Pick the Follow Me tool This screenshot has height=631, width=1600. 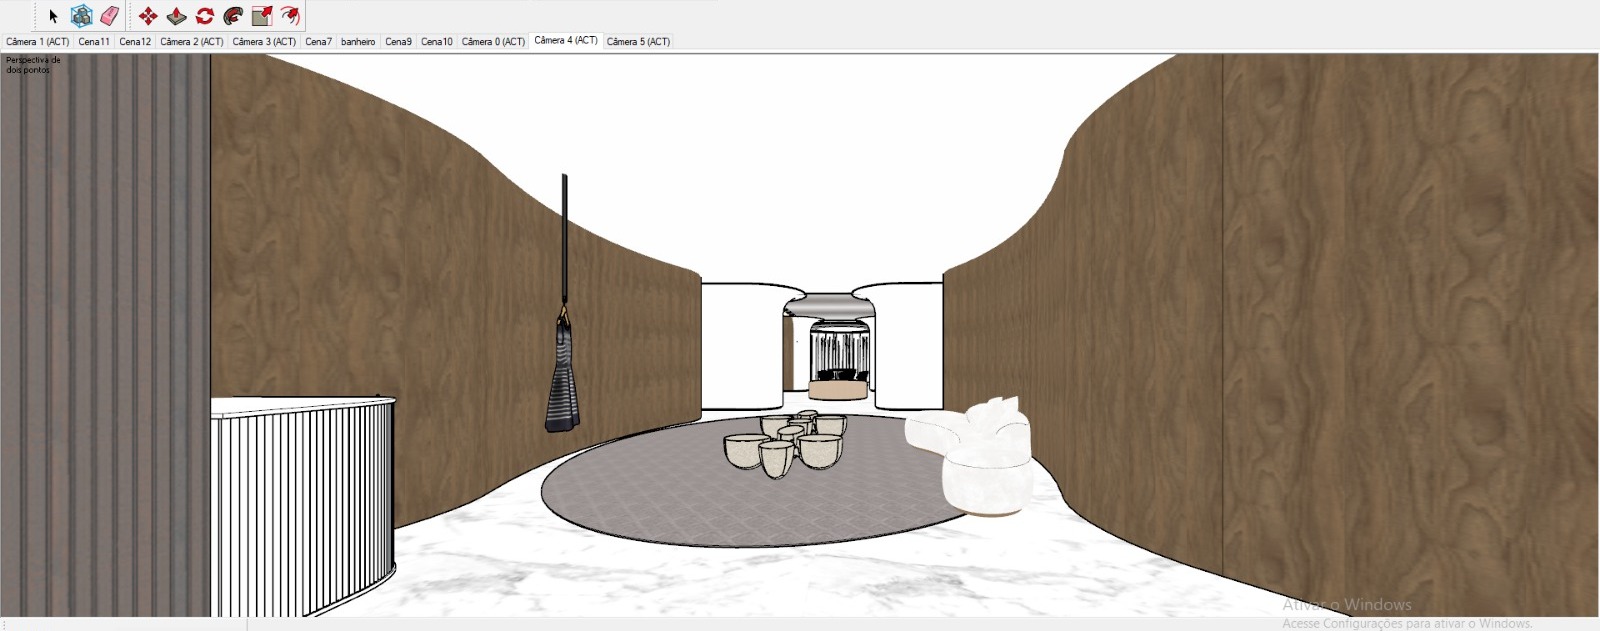233,16
